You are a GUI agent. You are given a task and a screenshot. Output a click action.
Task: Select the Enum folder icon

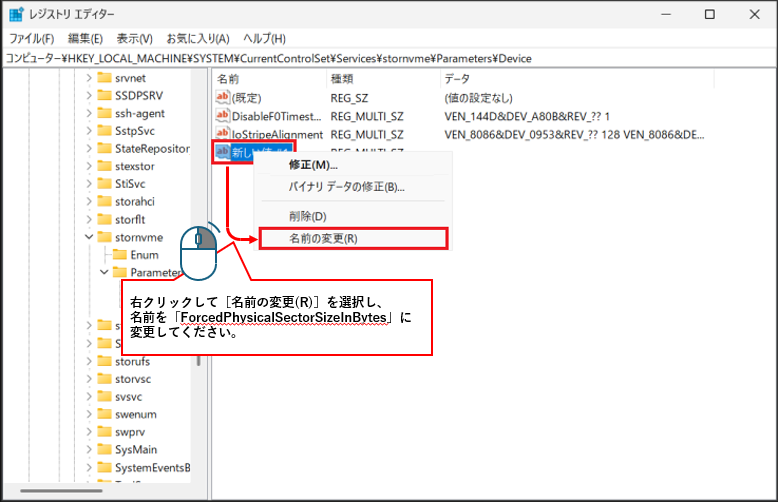tap(120, 254)
